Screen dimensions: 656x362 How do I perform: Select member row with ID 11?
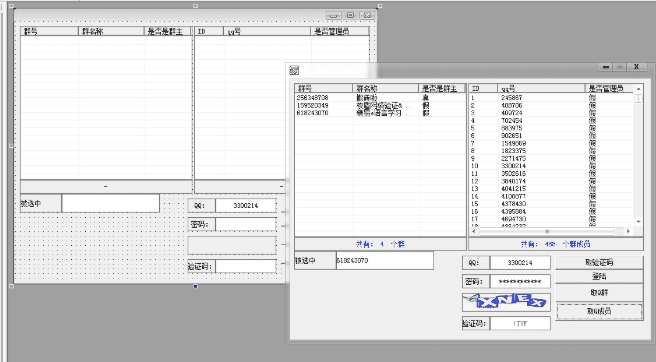pos(551,174)
